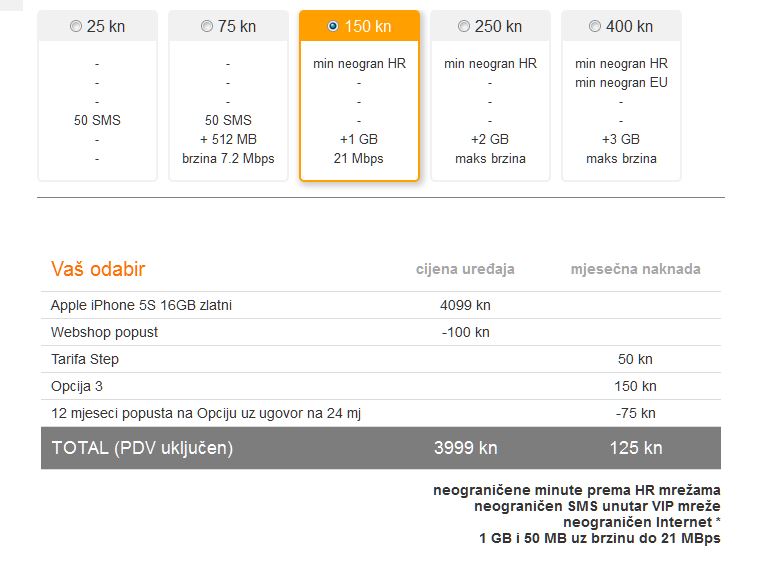
Task: Click the 50 SMS text in 25 kn card
Action: point(97,120)
